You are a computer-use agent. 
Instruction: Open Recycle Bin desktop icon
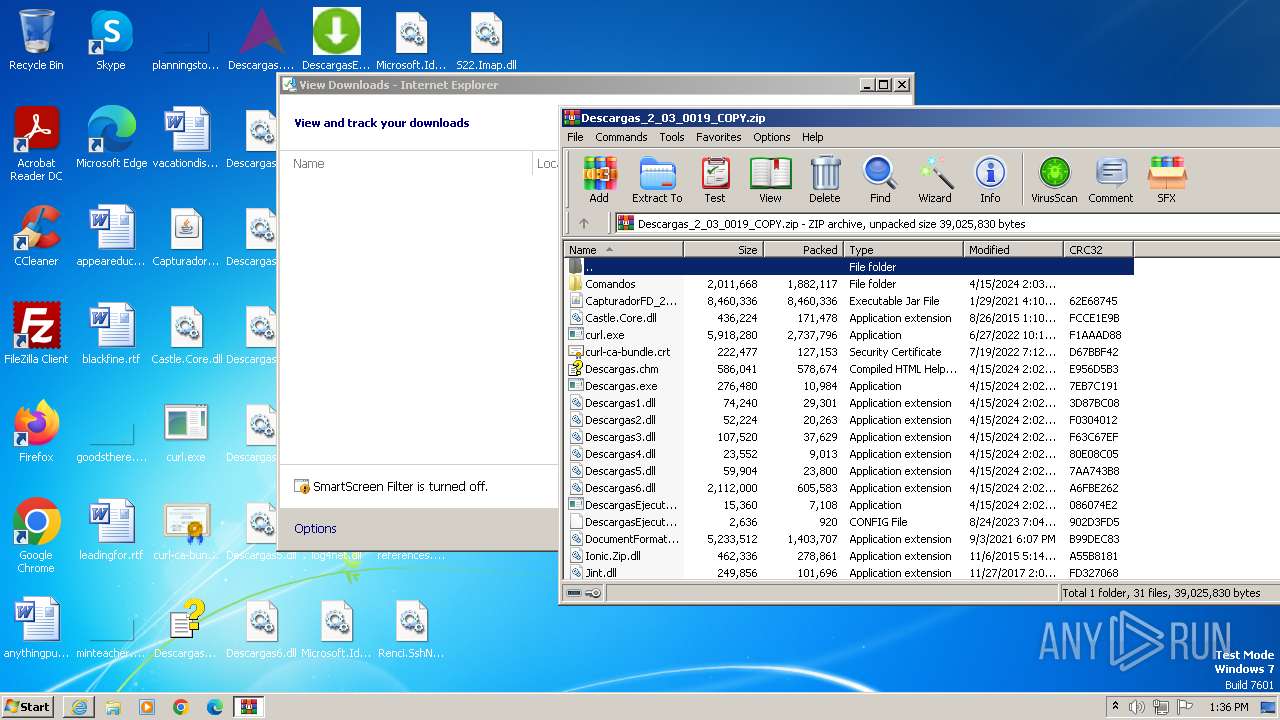pos(36,41)
